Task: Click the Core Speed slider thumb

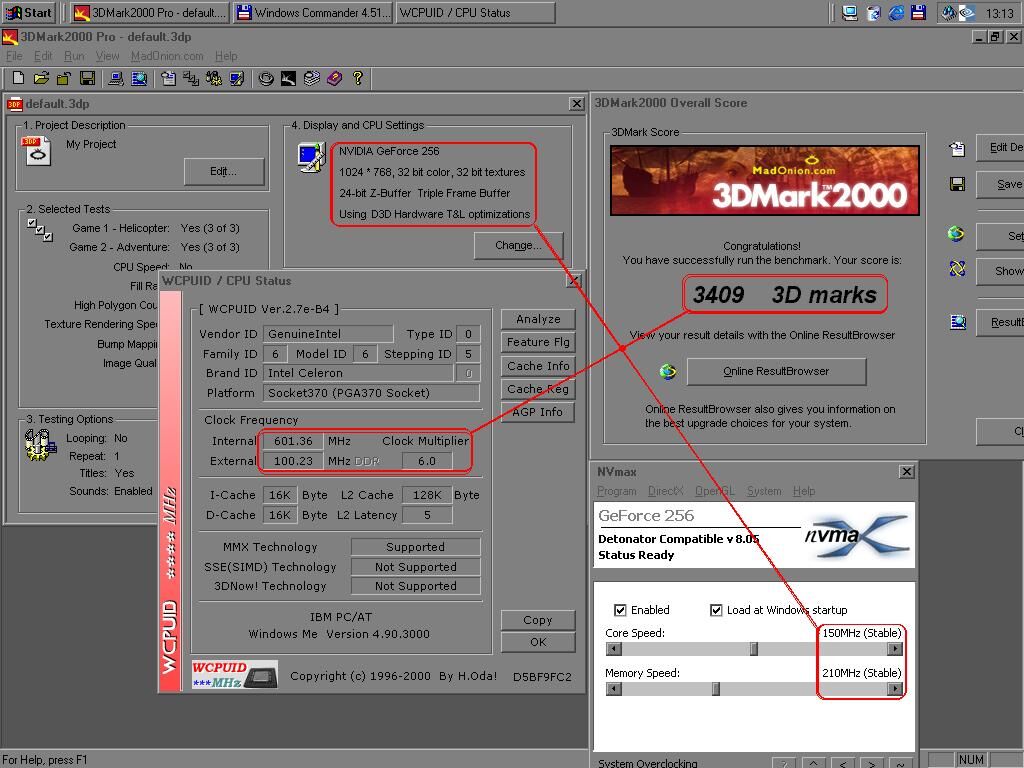Action: pyautogui.click(x=754, y=649)
